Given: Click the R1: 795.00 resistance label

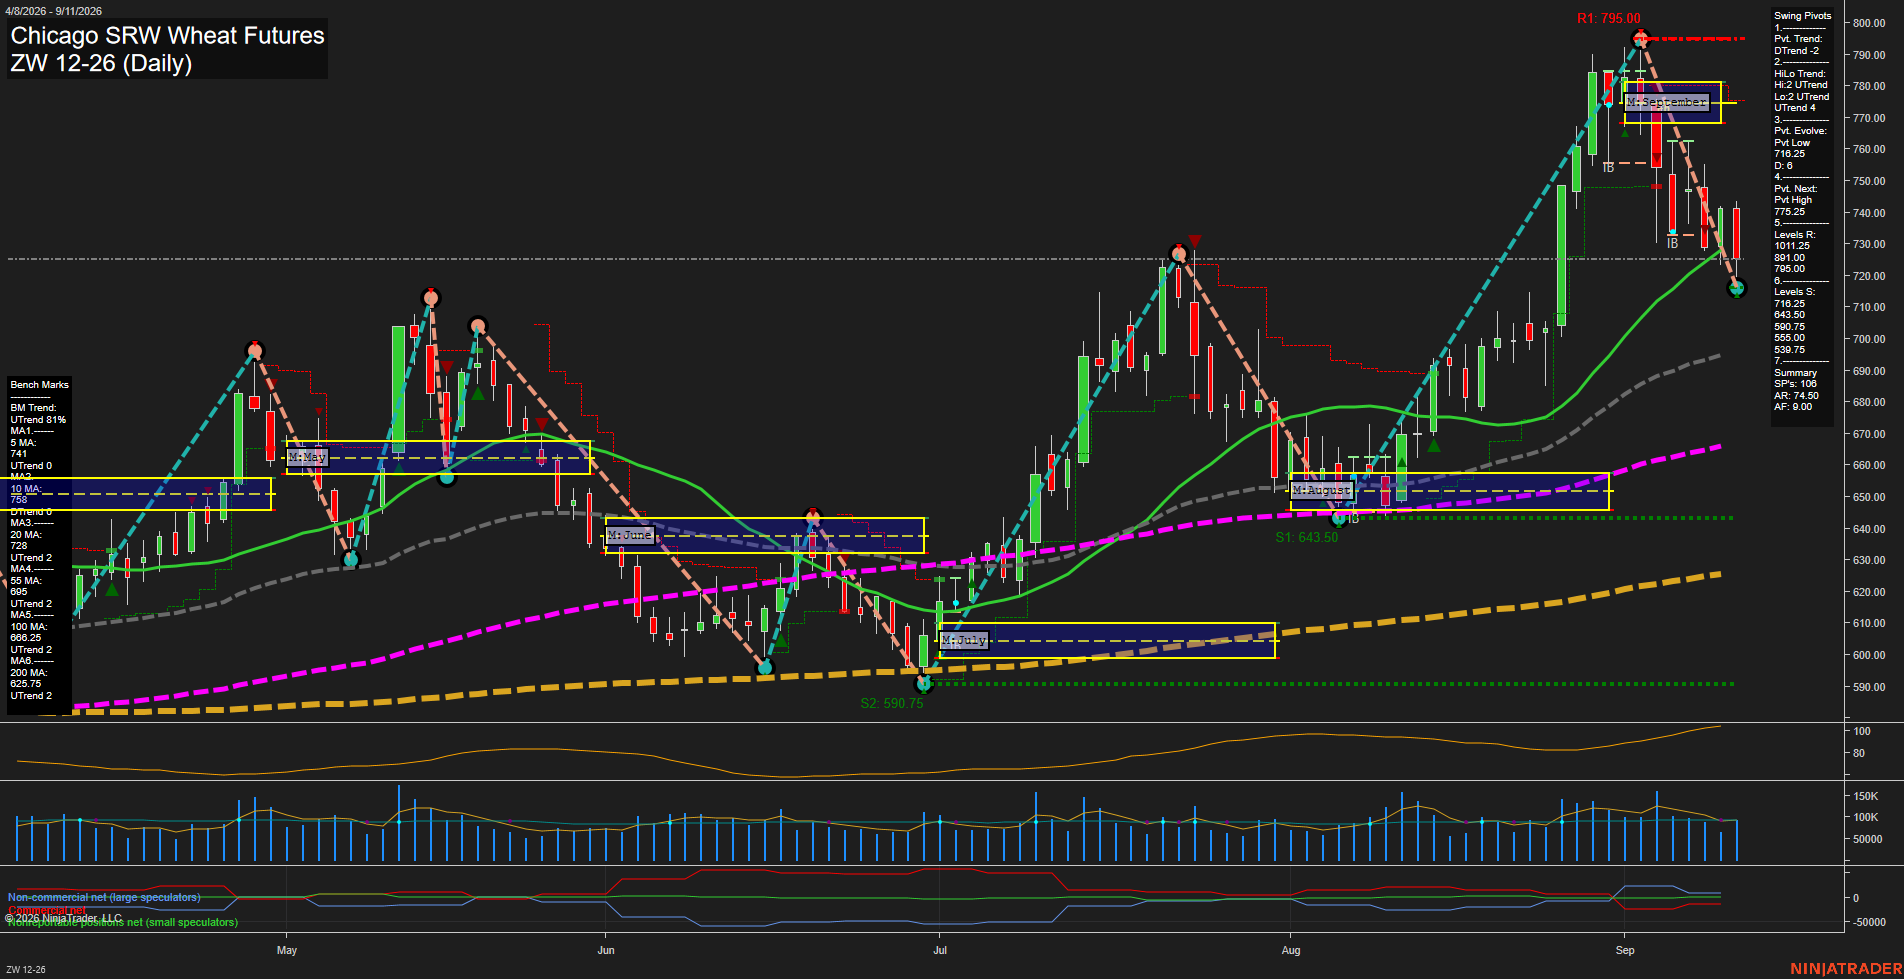Looking at the screenshot, I should tap(1608, 19).
